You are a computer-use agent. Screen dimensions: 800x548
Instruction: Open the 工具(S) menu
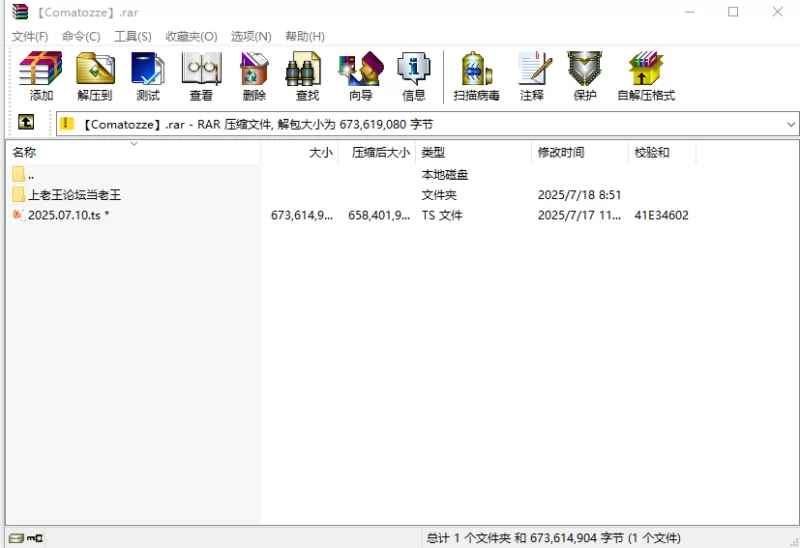(133, 36)
